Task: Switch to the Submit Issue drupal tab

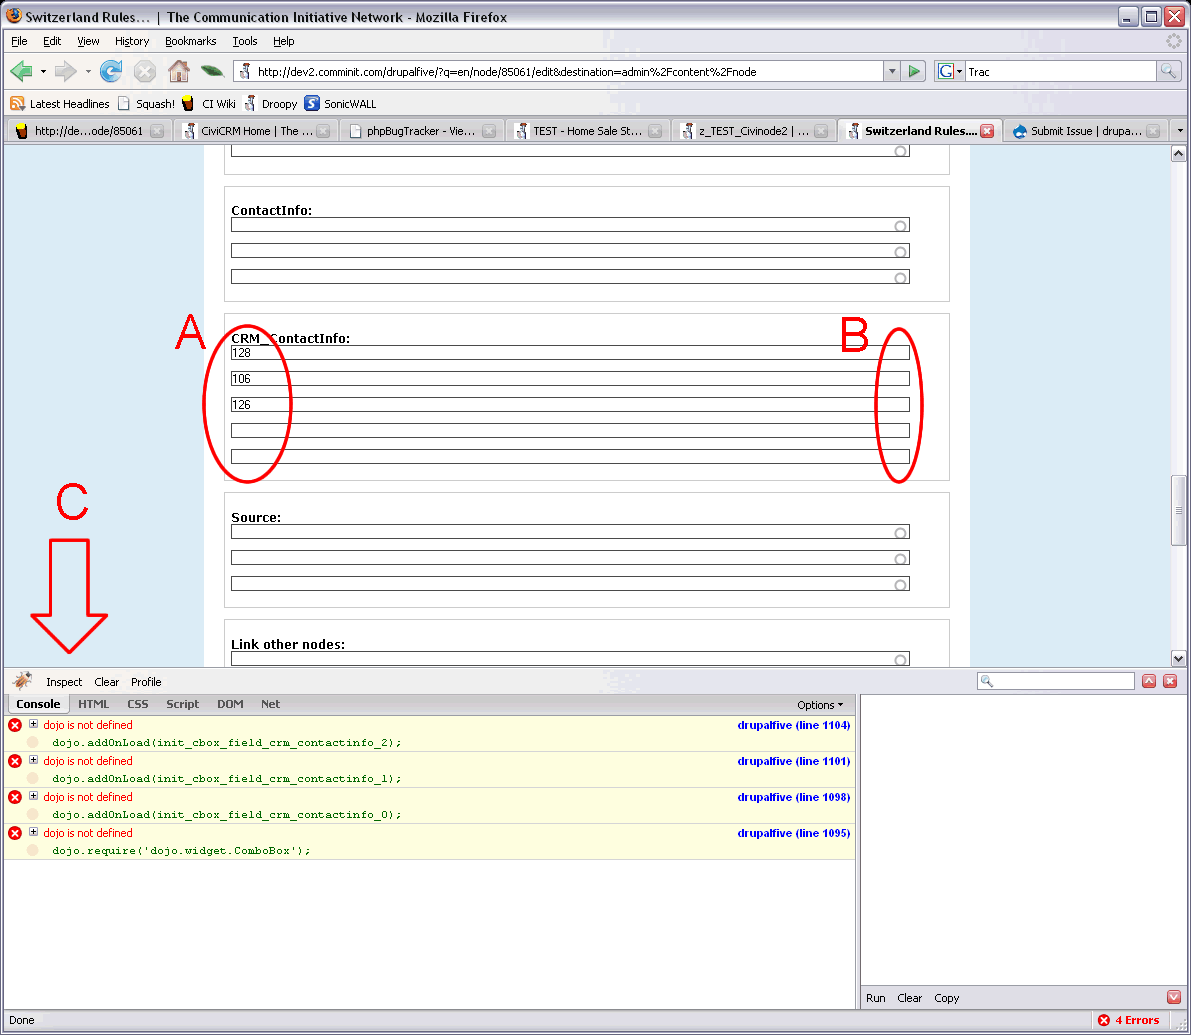Action: 1085,131
